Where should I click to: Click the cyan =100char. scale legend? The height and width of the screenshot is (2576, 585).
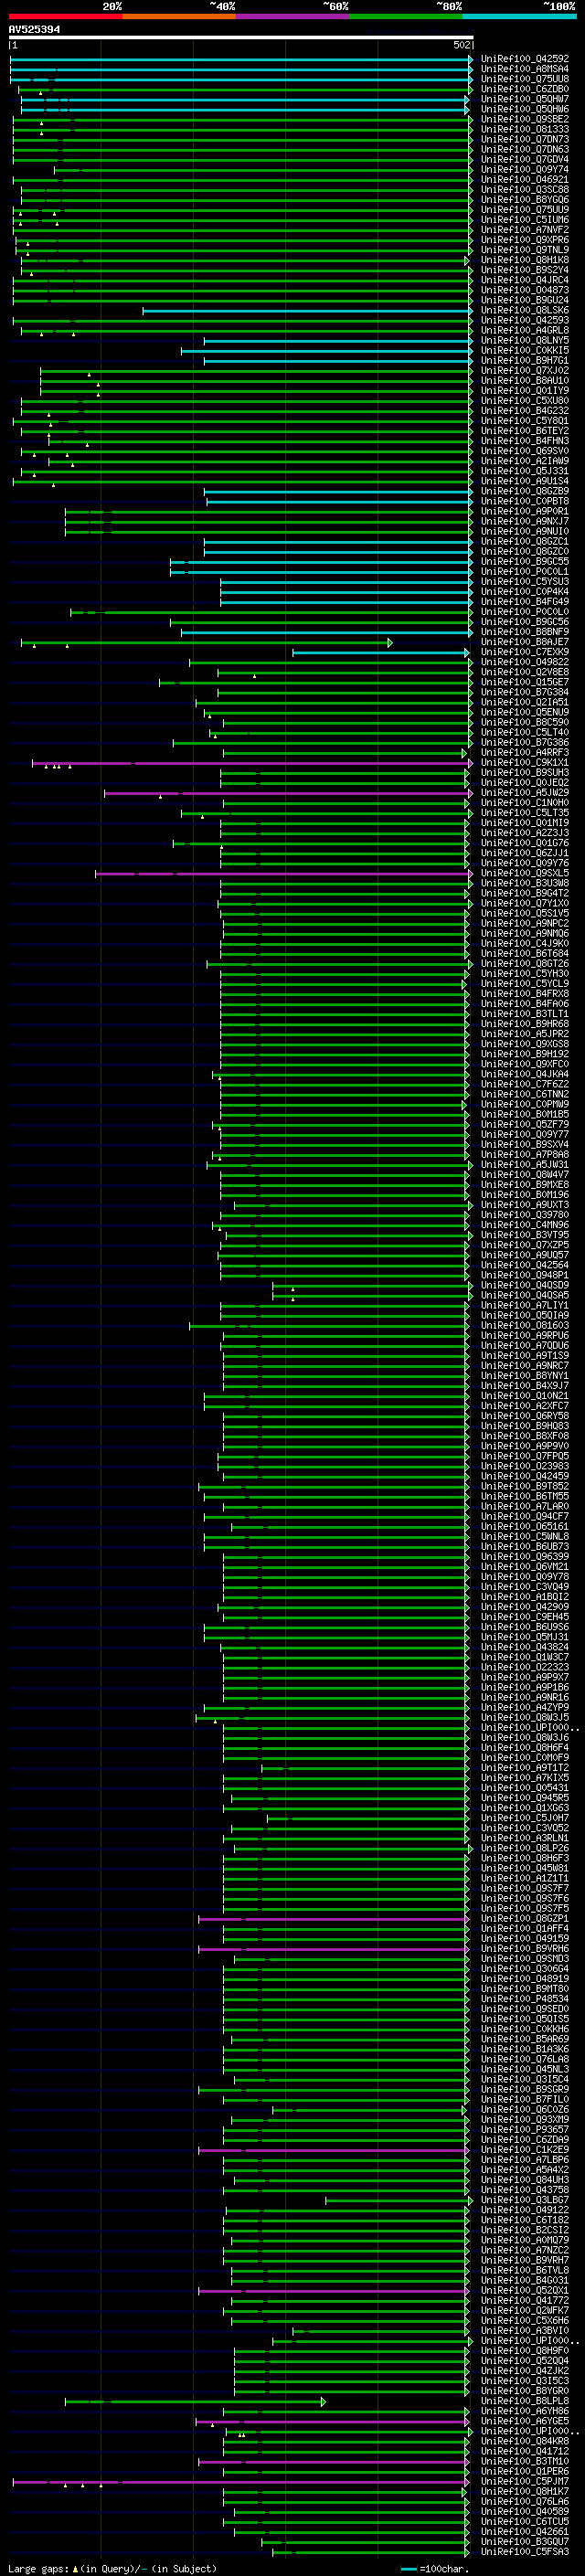434,2569
